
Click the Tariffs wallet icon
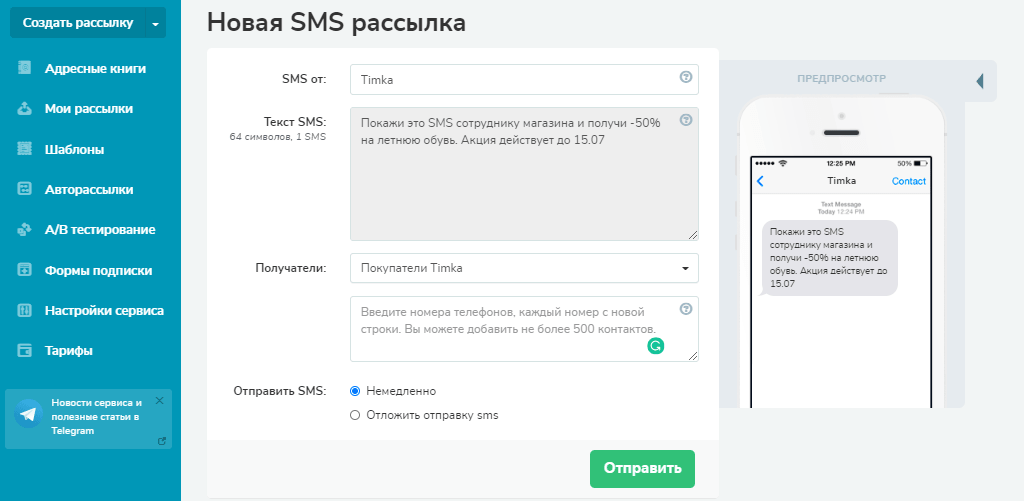pos(25,351)
